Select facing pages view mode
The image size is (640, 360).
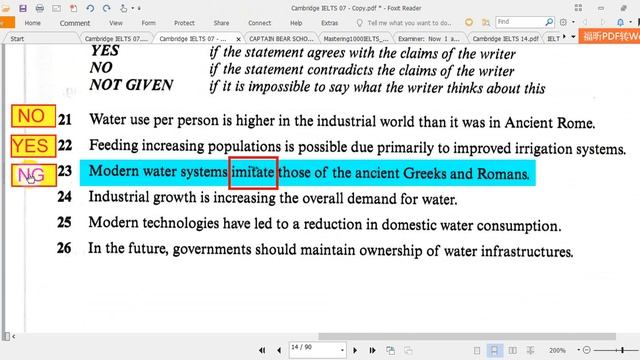point(513,350)
